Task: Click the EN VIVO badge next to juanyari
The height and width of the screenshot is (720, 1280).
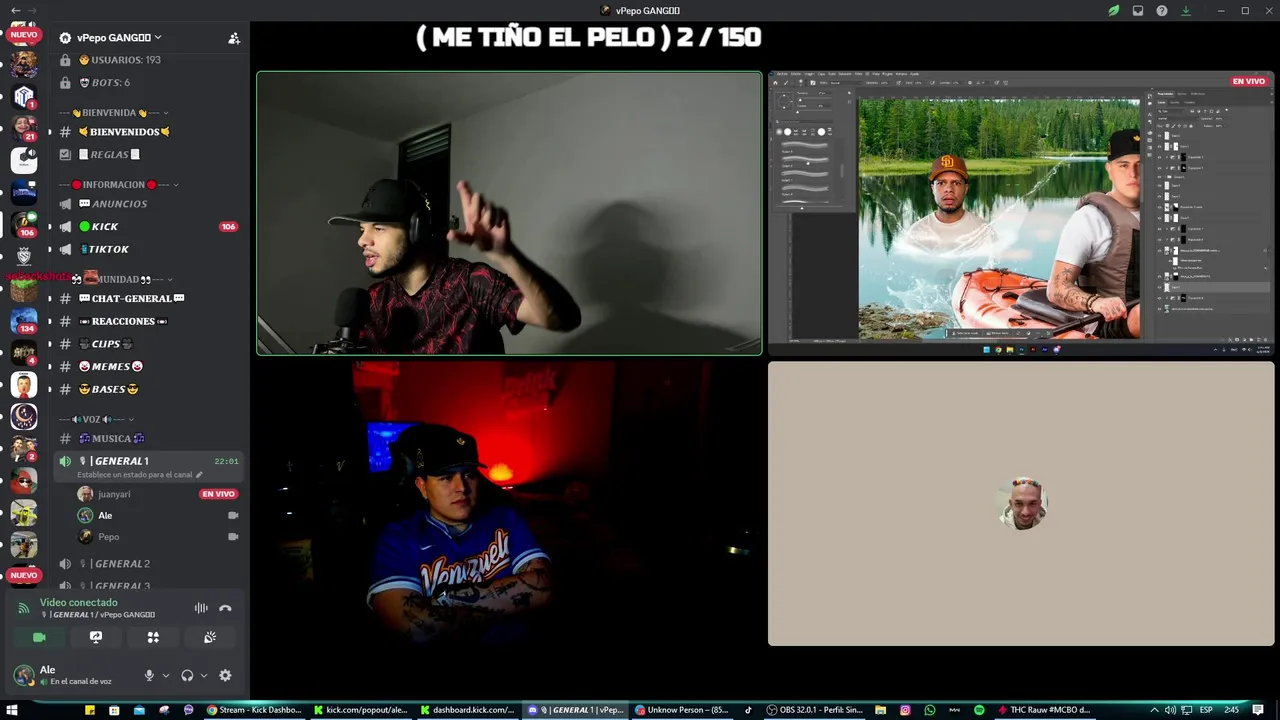Action: click(x=218, y=494)
